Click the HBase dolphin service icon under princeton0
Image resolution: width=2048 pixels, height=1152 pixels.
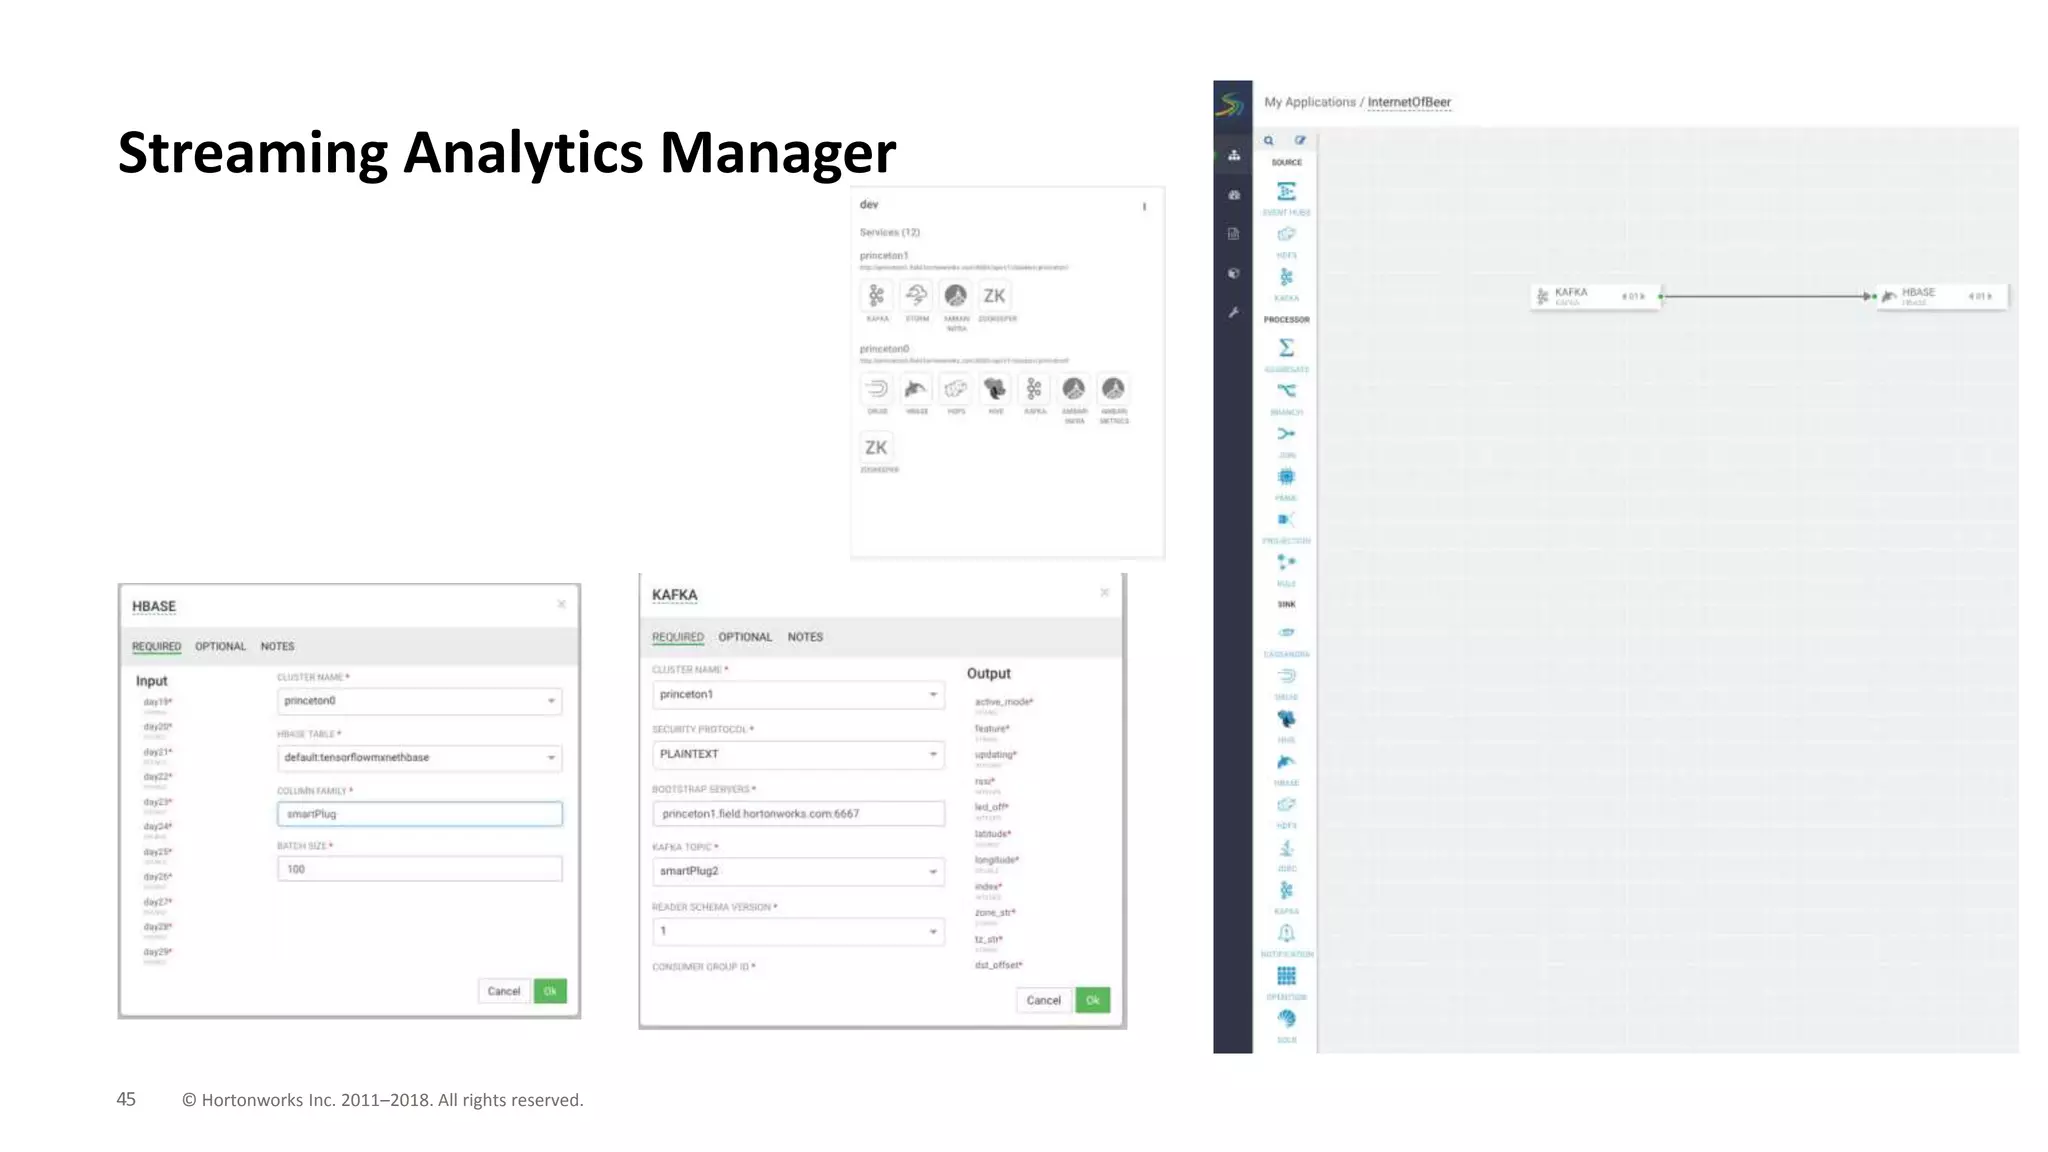tap(916, 389)
